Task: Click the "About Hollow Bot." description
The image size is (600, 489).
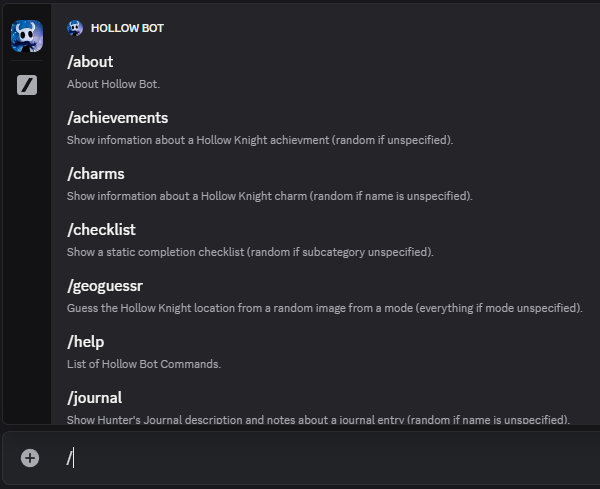Action: point(113,84)
